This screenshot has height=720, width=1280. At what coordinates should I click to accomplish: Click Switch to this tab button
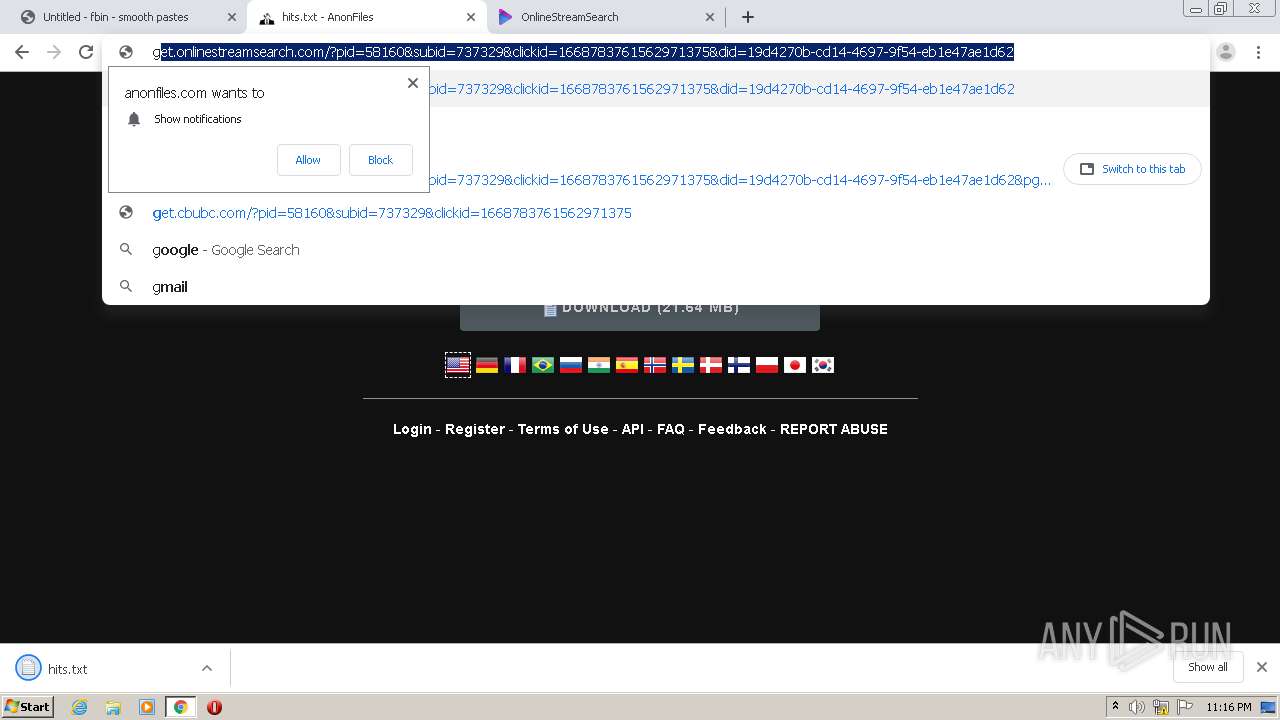(1132, 169)
